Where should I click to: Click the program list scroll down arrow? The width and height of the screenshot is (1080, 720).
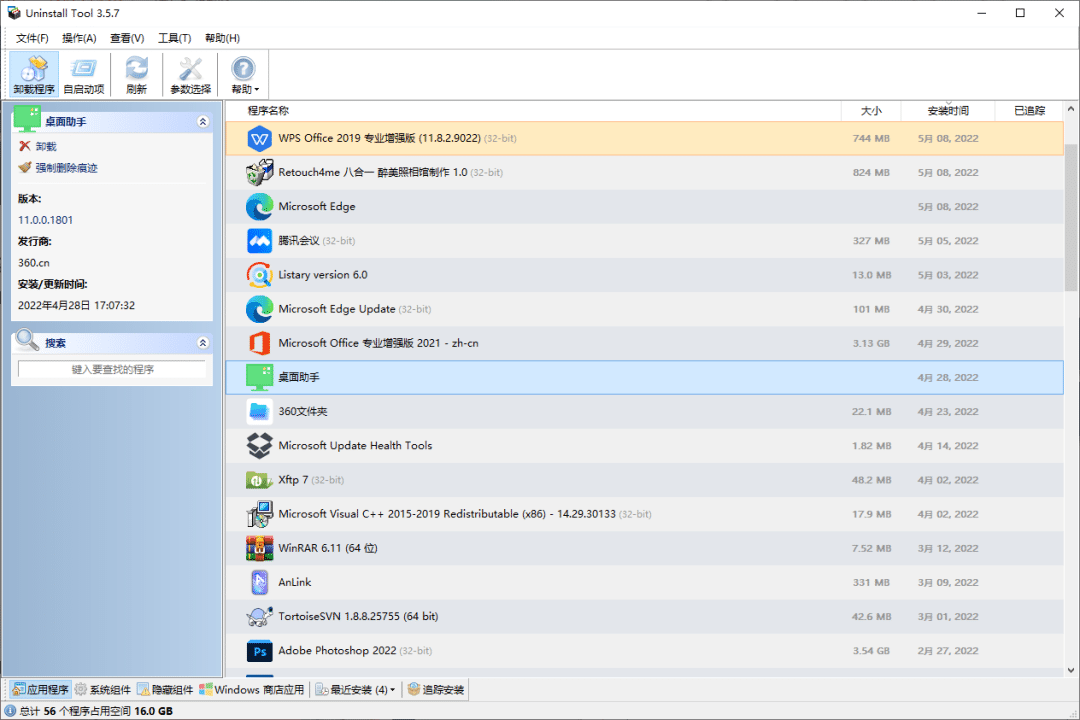click(1071, 669)
